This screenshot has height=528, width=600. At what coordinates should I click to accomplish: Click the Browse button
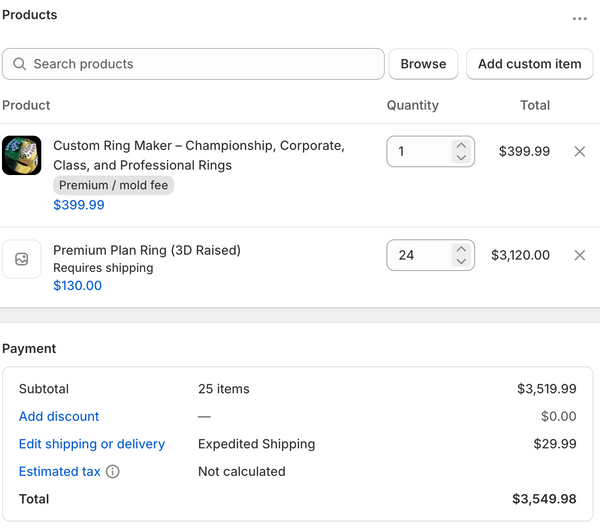(x=423, y=64)
